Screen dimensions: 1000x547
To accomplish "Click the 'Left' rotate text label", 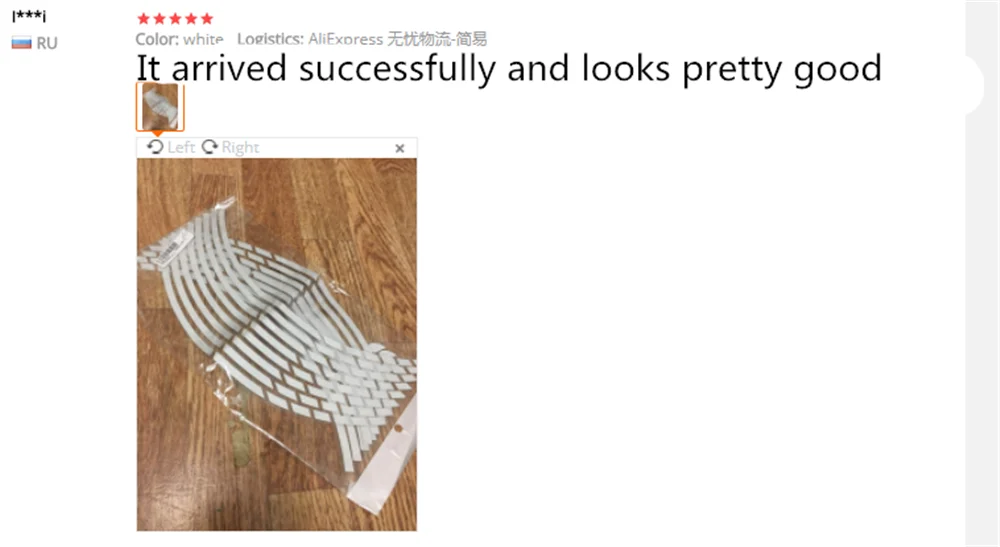I will (x=181, y=147).
